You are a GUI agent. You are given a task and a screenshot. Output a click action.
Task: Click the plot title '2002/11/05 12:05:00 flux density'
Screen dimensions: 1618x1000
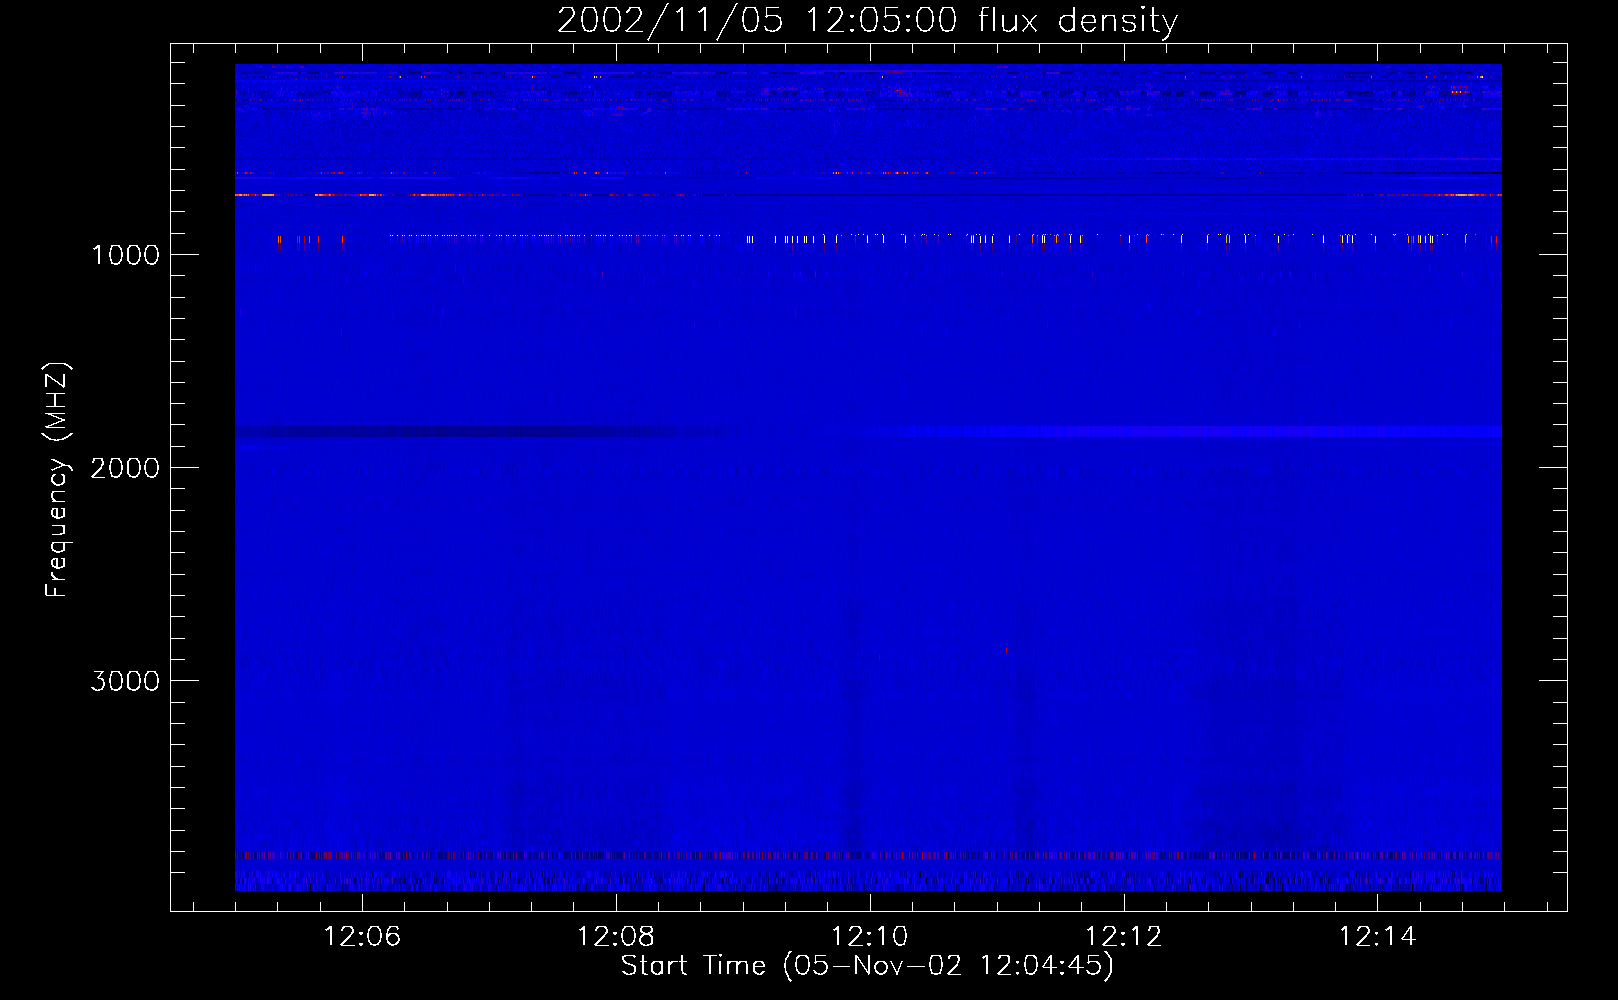coord(867,20)
